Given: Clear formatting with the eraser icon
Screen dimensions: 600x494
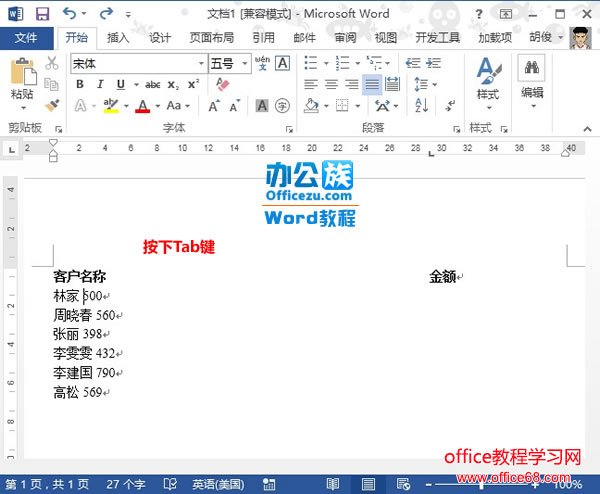Looking at the screenshot, I should coord(222,84).
